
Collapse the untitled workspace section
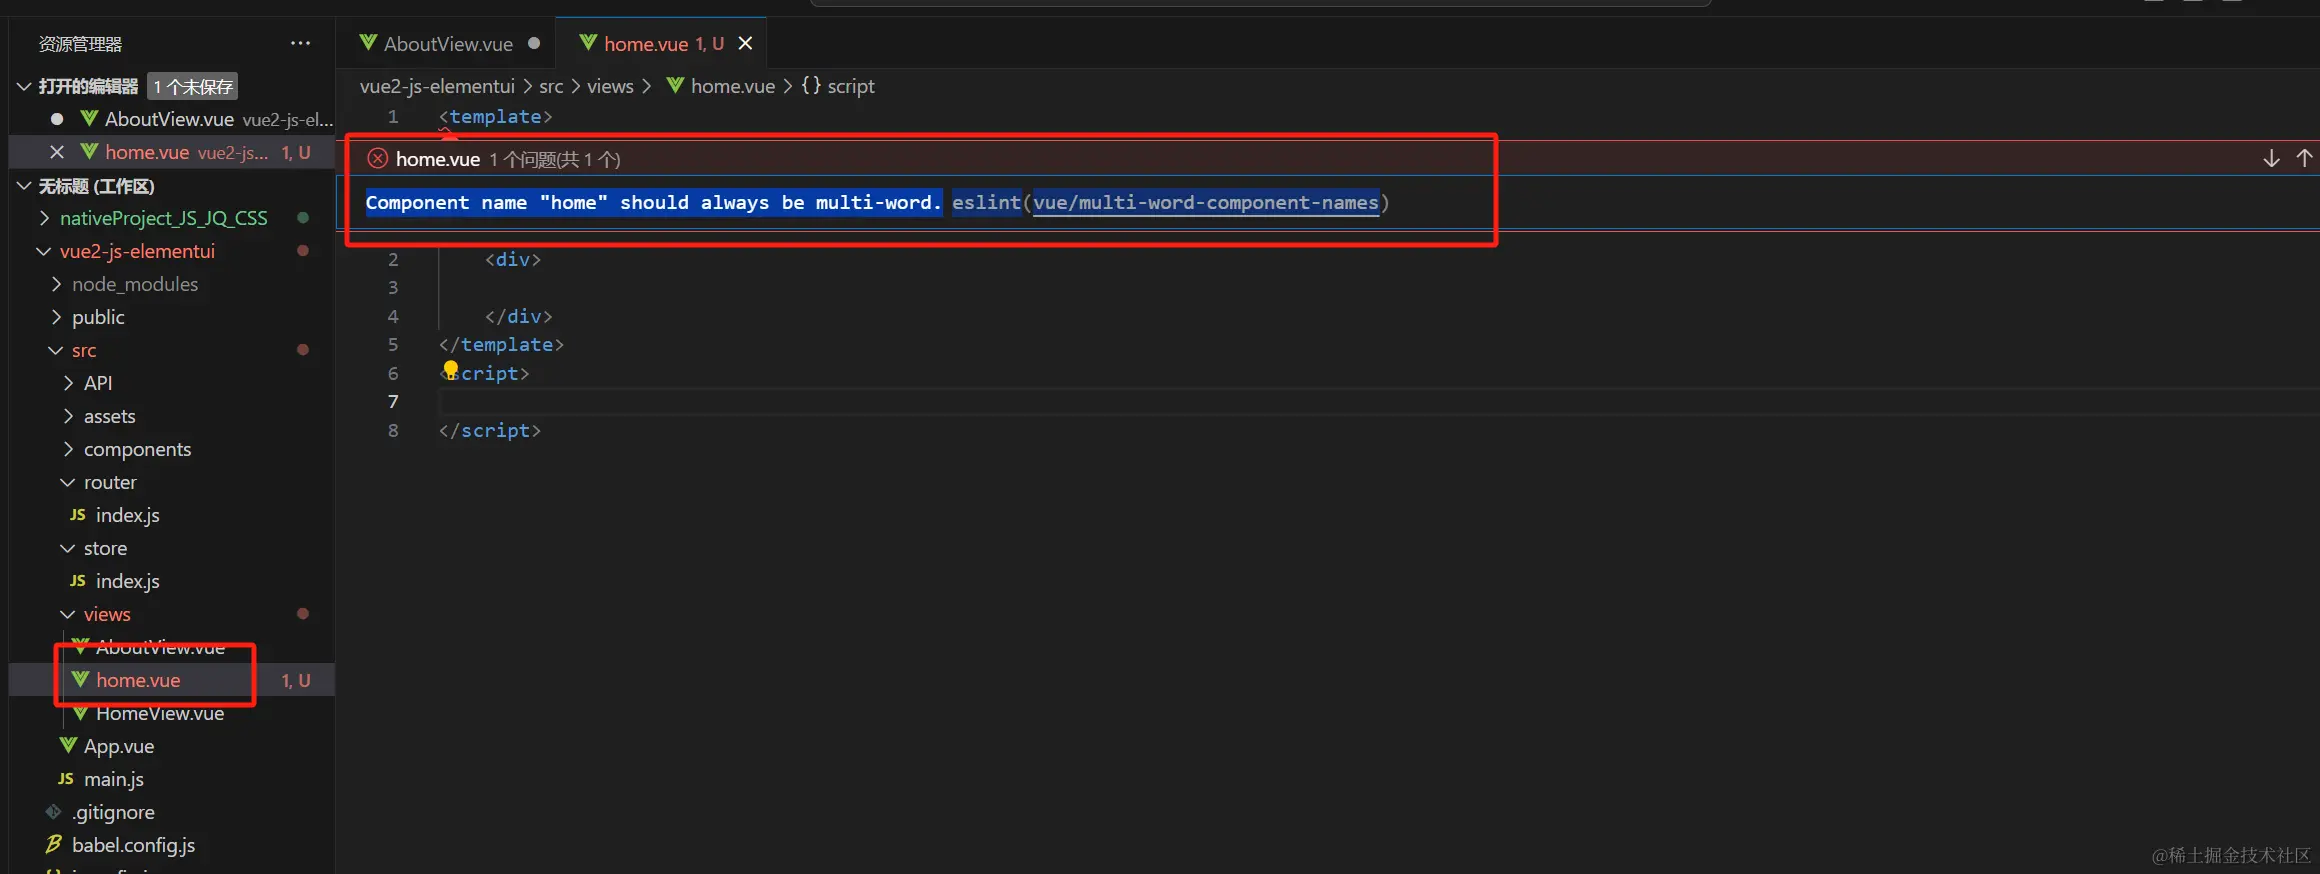[x=24, y=186]
